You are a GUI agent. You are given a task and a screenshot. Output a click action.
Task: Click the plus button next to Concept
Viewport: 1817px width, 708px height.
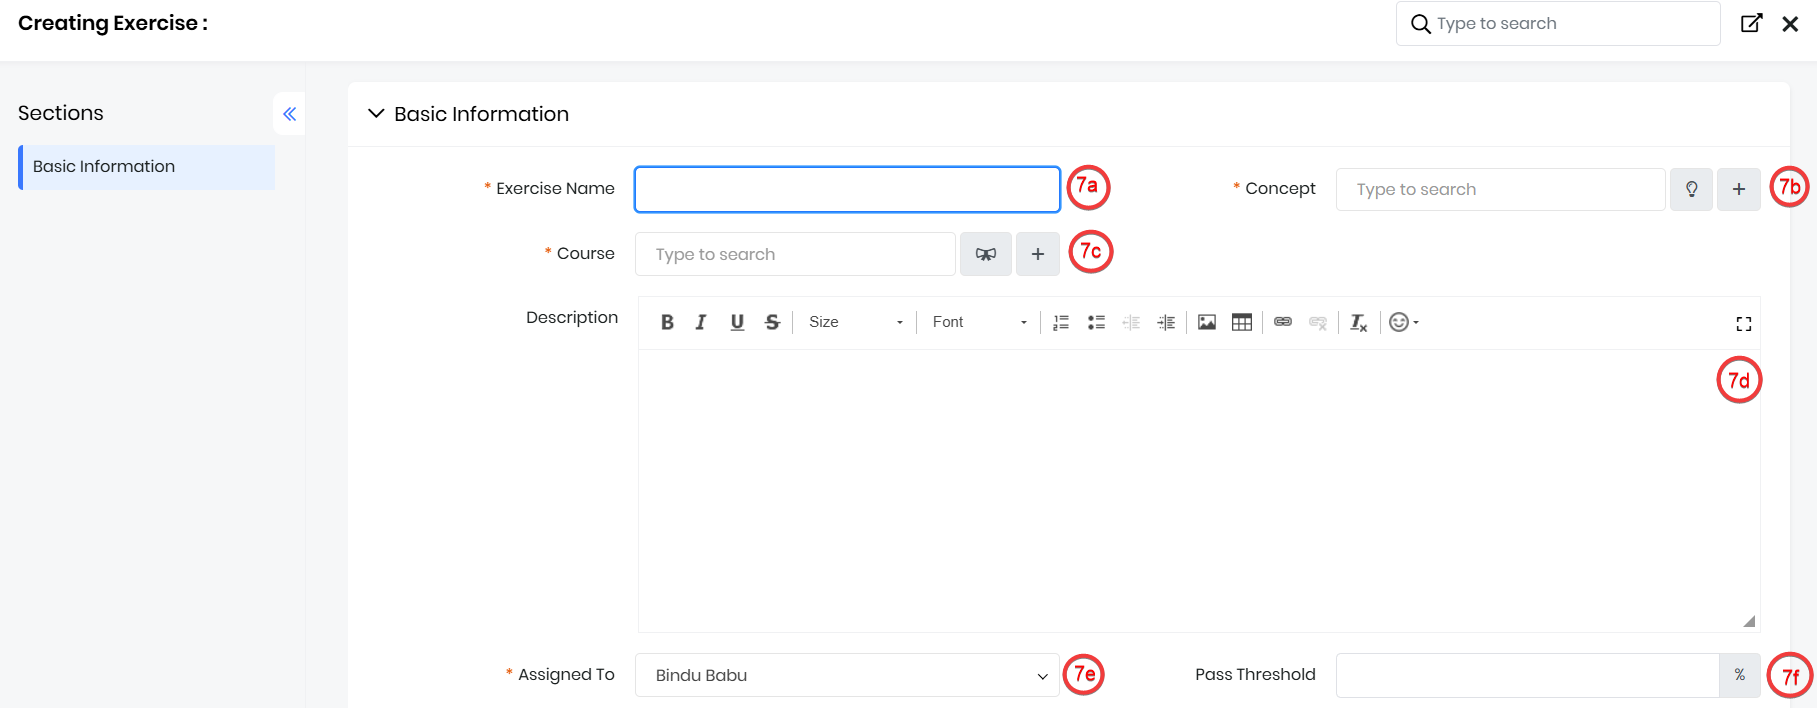(1738, 189)
